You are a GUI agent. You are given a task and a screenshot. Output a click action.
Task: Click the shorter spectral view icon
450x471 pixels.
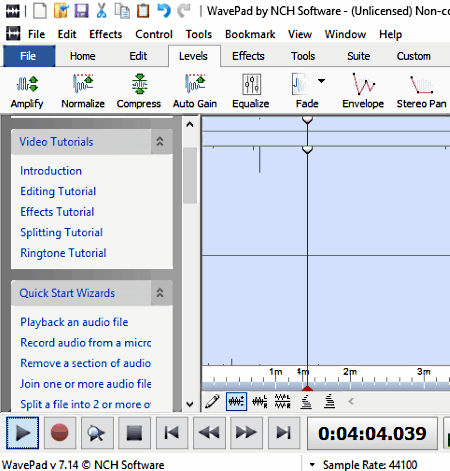pos(306,401)
